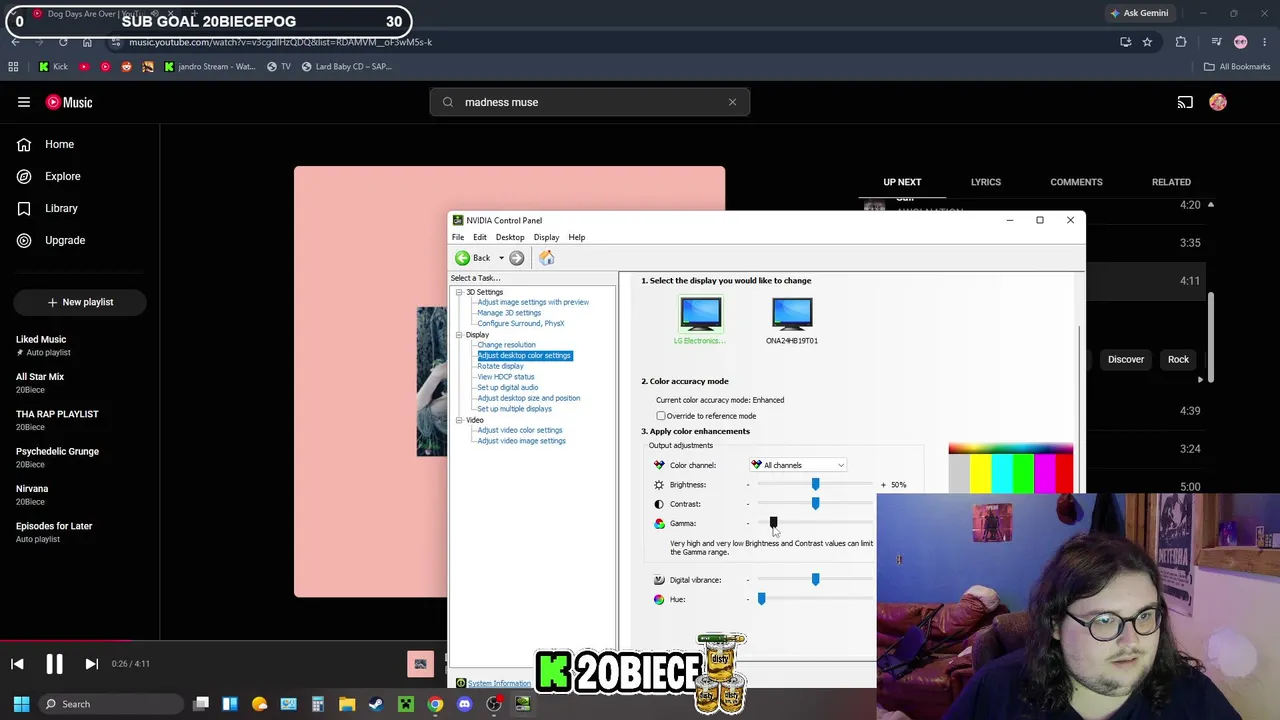Open the Display menu in NVIDIA Control Panel
The height and width of the screenshot is (720, 1280).
pos(546,237)
